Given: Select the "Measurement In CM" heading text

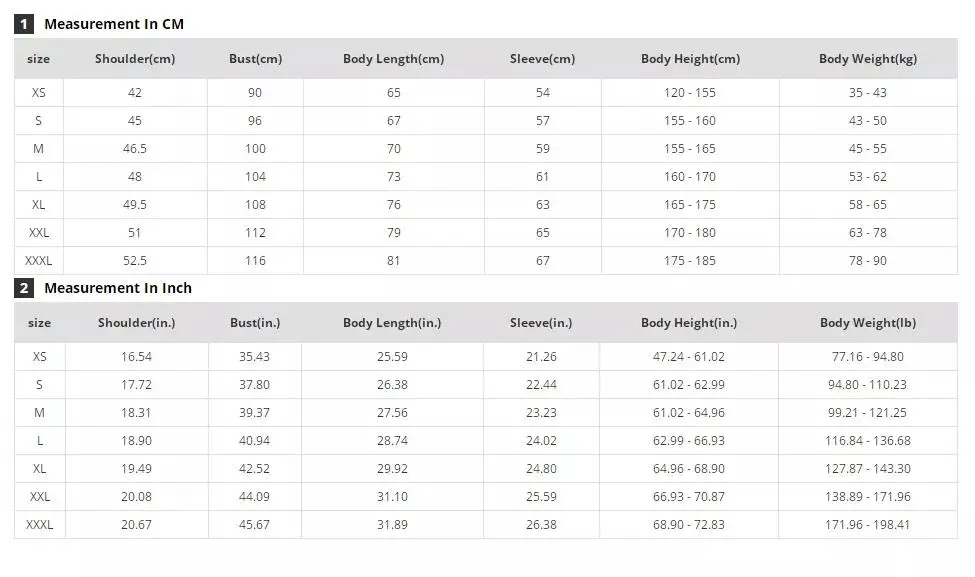Looking at the screenshot, I should [114, 24].
